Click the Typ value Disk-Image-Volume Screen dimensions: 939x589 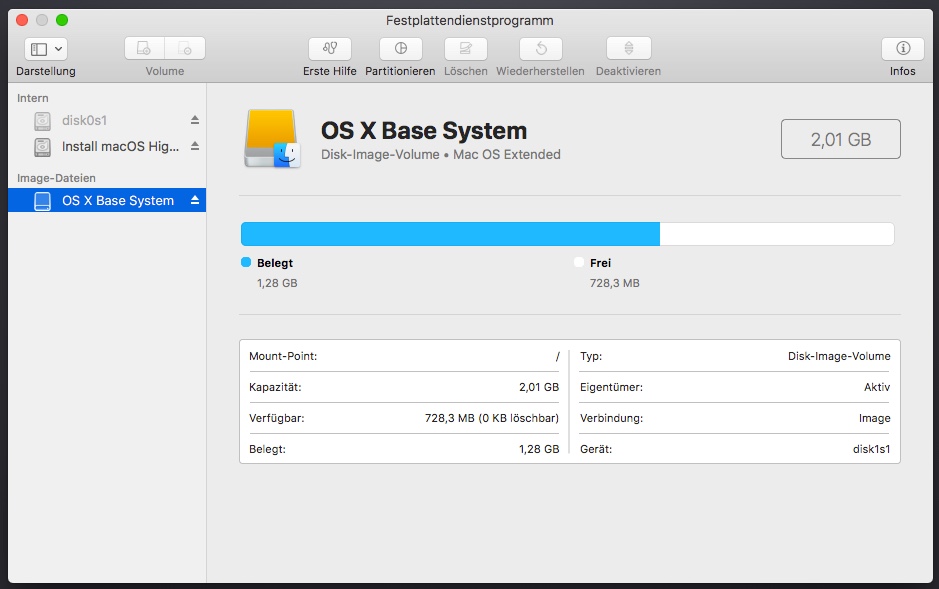[839, 356]
